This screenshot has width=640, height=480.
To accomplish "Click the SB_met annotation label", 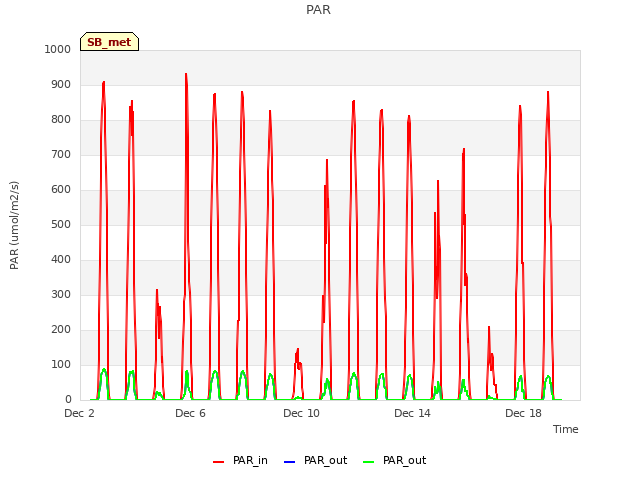I will pyautogui.click(x=109, y=42).
